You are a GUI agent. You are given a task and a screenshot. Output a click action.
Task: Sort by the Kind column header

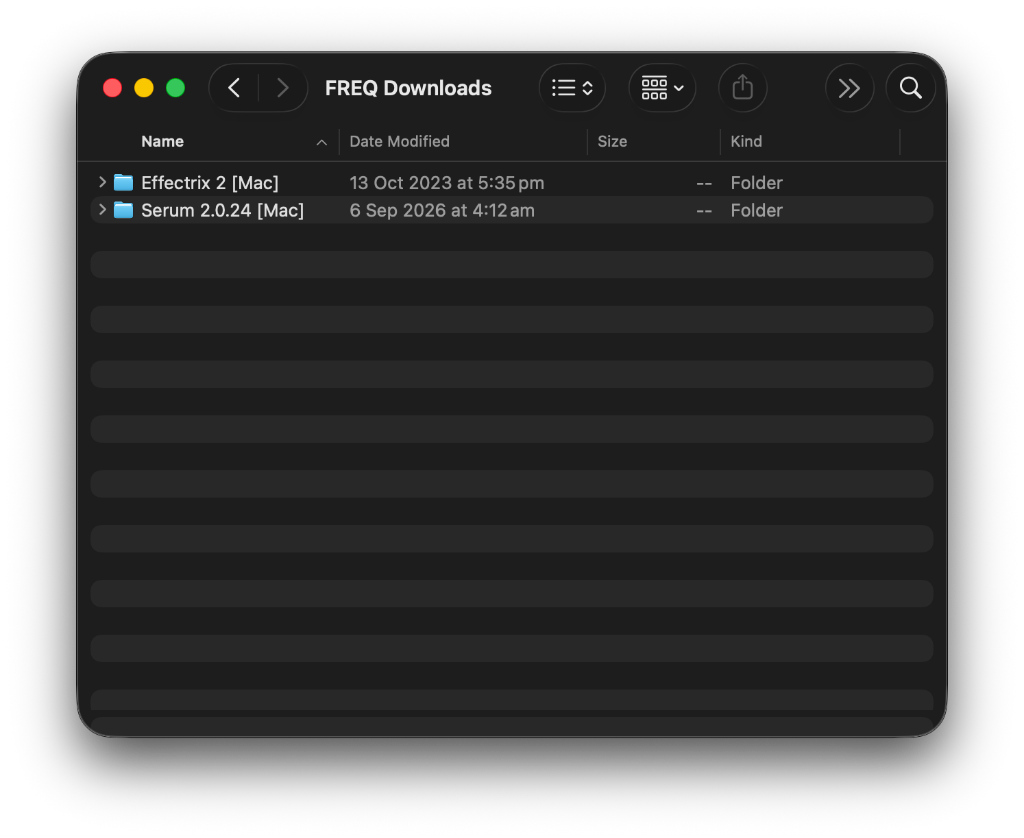click(746, 141)
